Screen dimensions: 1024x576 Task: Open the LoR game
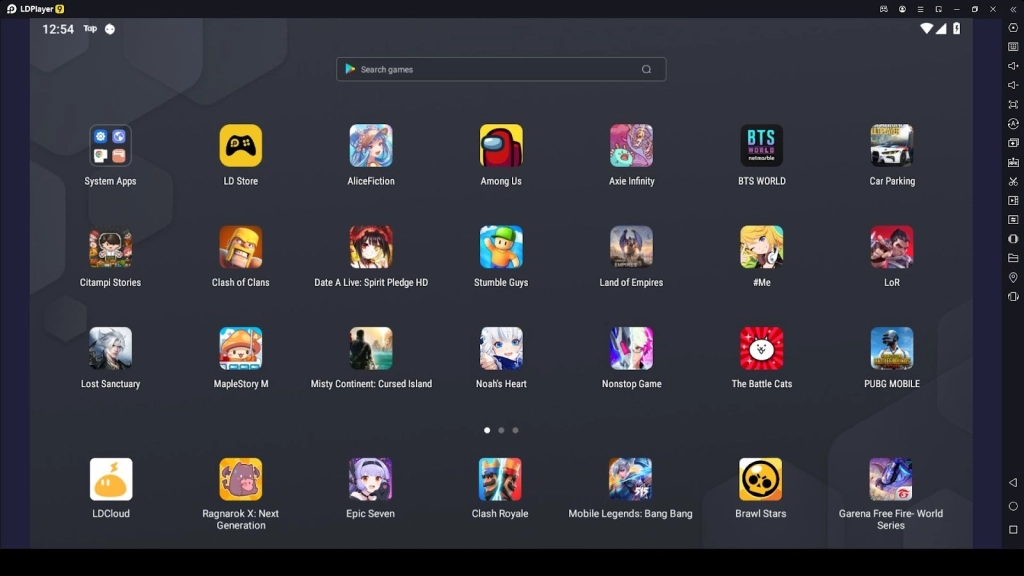tap(892, 247)
